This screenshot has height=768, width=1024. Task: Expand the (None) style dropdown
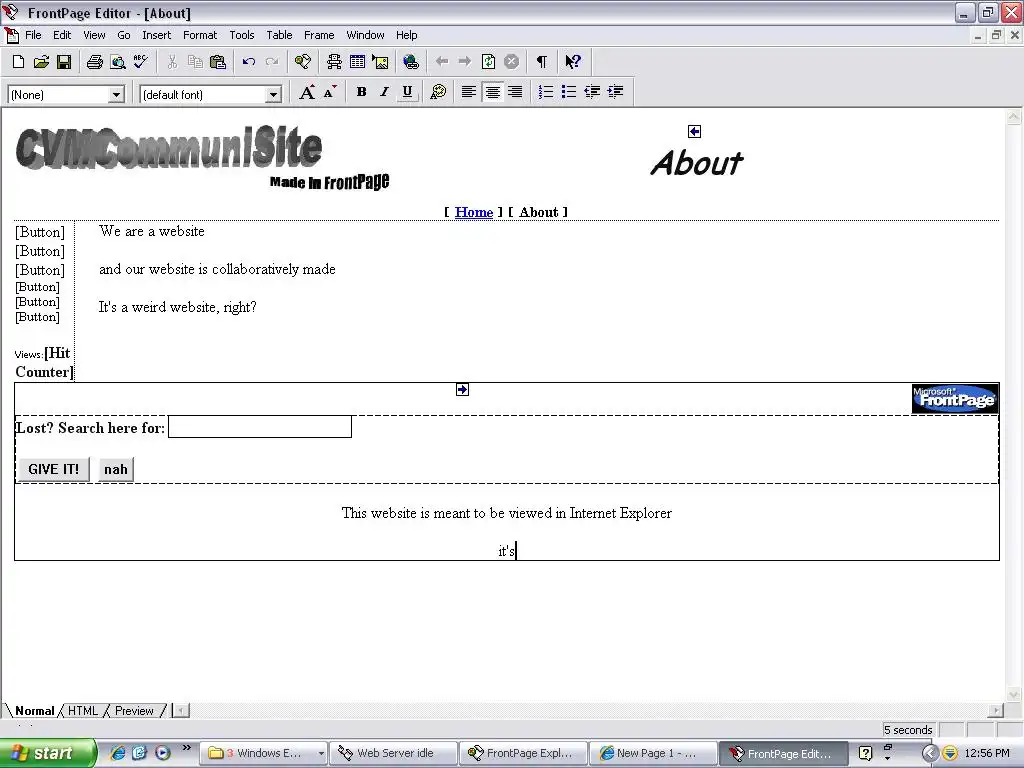coord(116,95)
